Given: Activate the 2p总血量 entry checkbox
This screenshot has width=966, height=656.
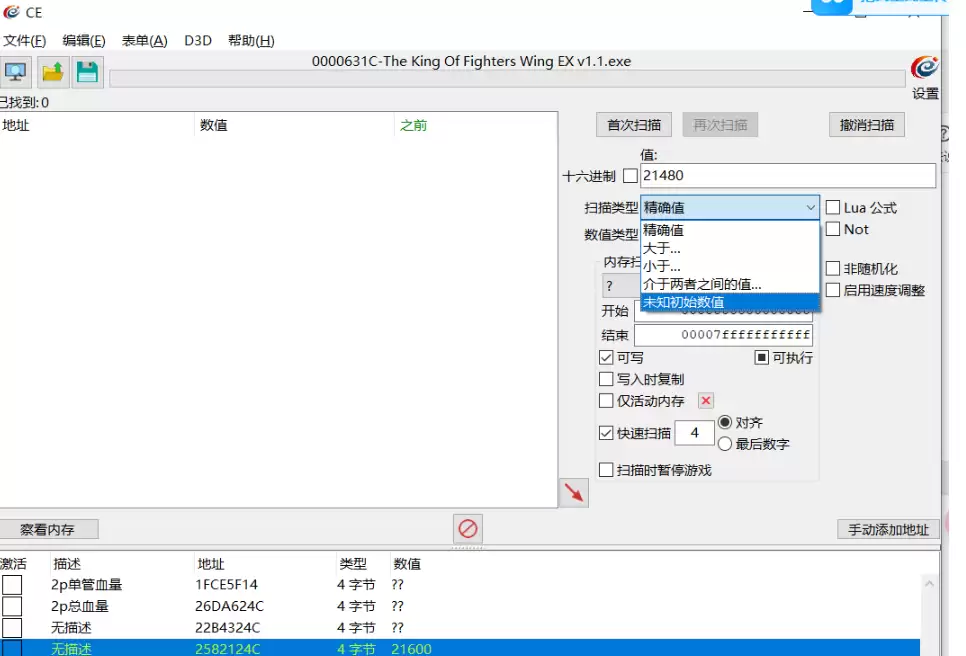Looking at the screenshot, I should pos(12,606).
